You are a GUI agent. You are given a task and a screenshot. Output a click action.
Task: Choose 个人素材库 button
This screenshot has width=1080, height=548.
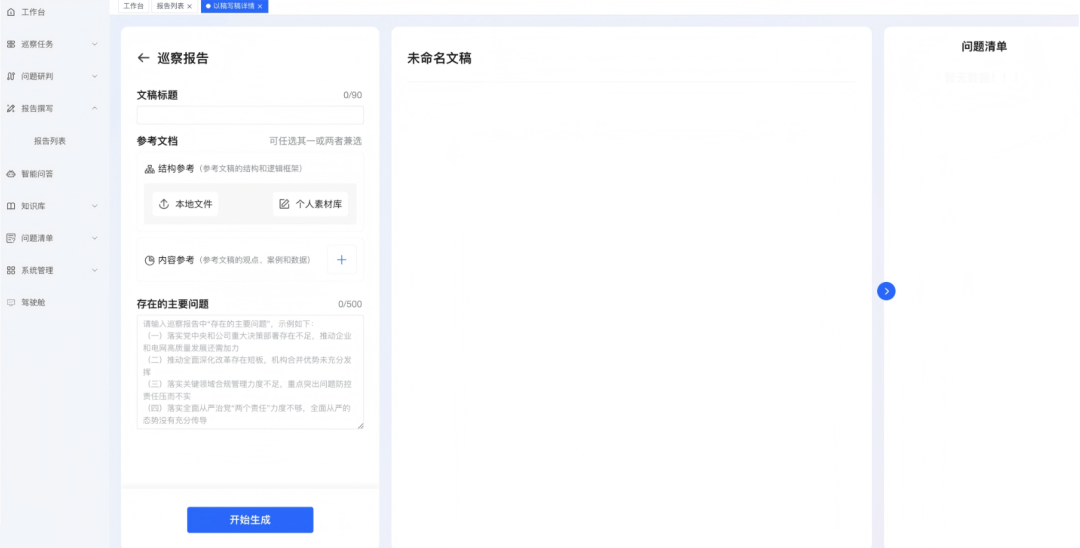(x=311, y=204)
